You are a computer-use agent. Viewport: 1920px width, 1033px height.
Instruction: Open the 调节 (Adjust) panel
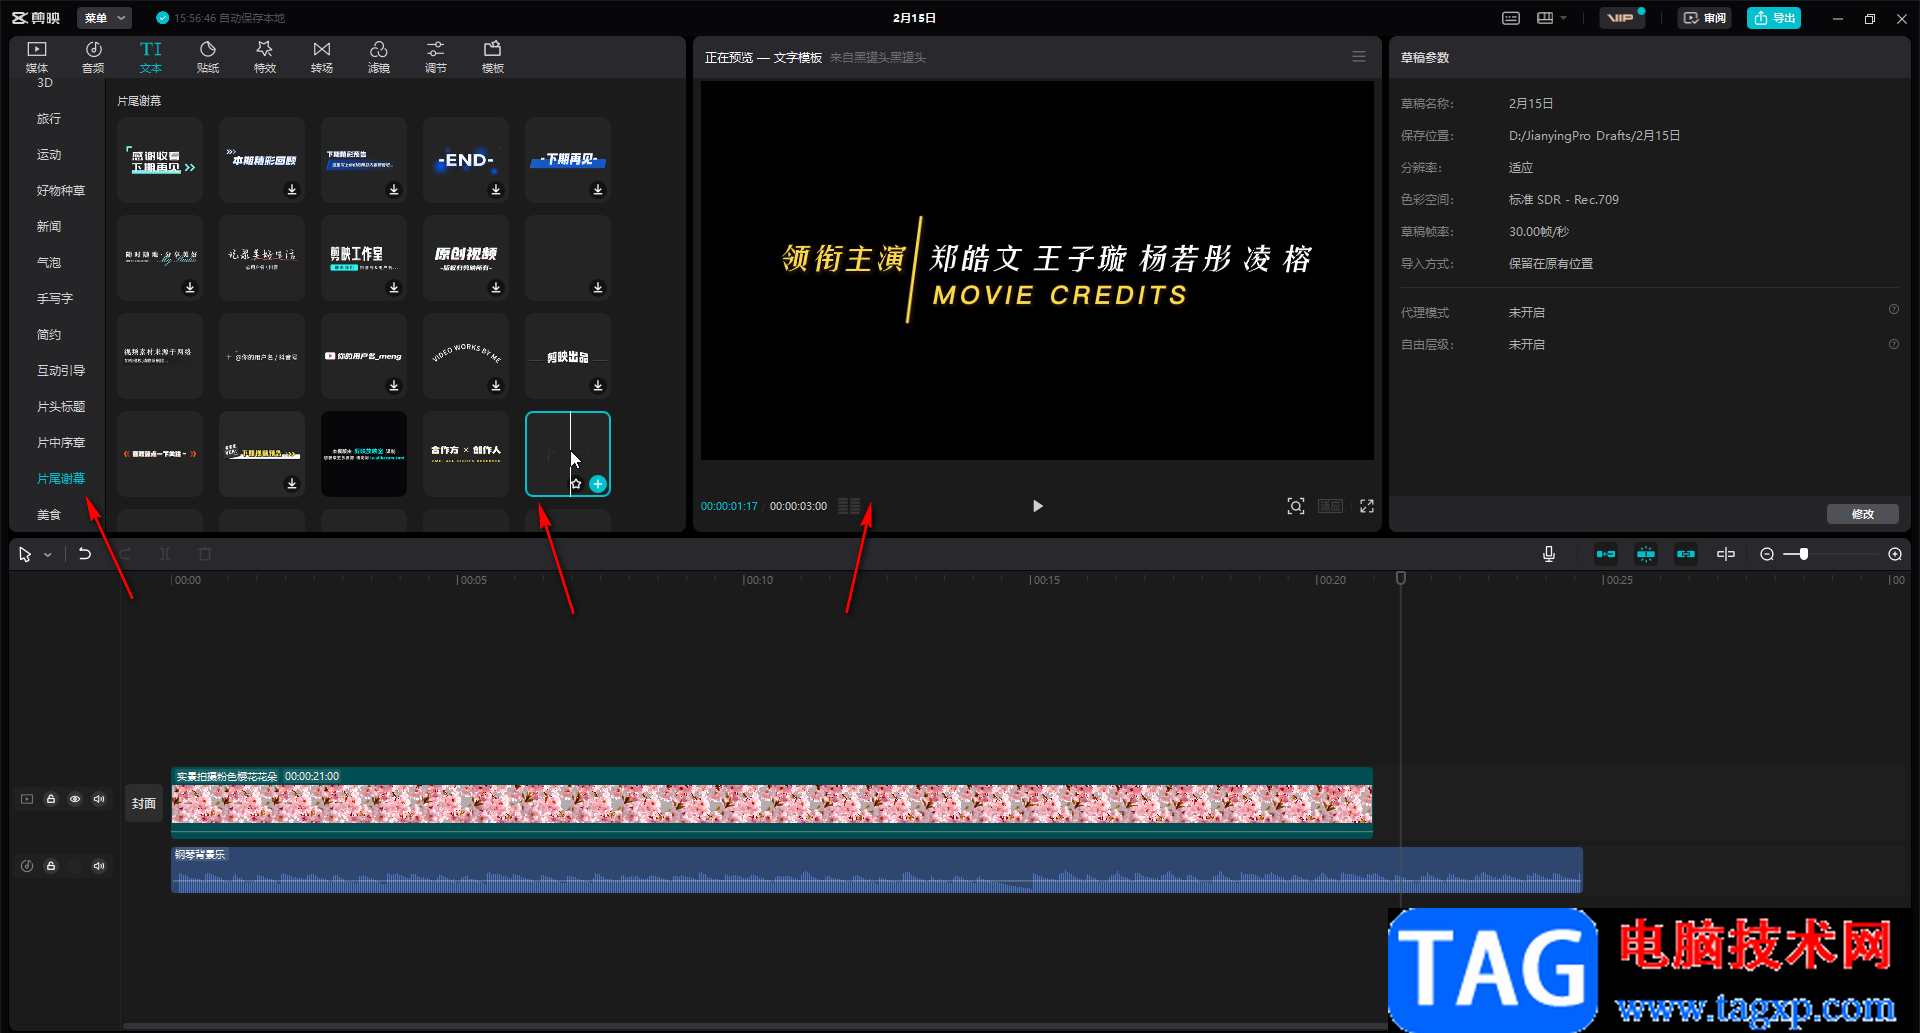pyautogui.click(x=436, y=57)
